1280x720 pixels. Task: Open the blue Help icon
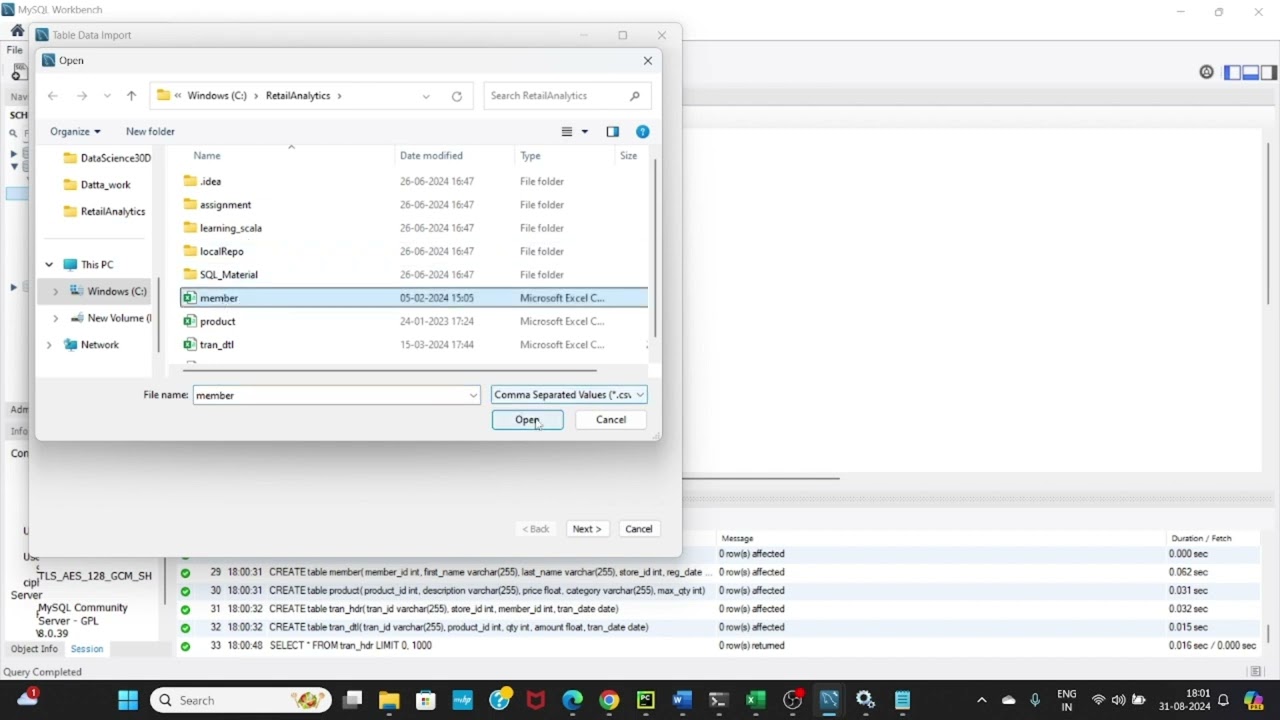tap(643, 132)
